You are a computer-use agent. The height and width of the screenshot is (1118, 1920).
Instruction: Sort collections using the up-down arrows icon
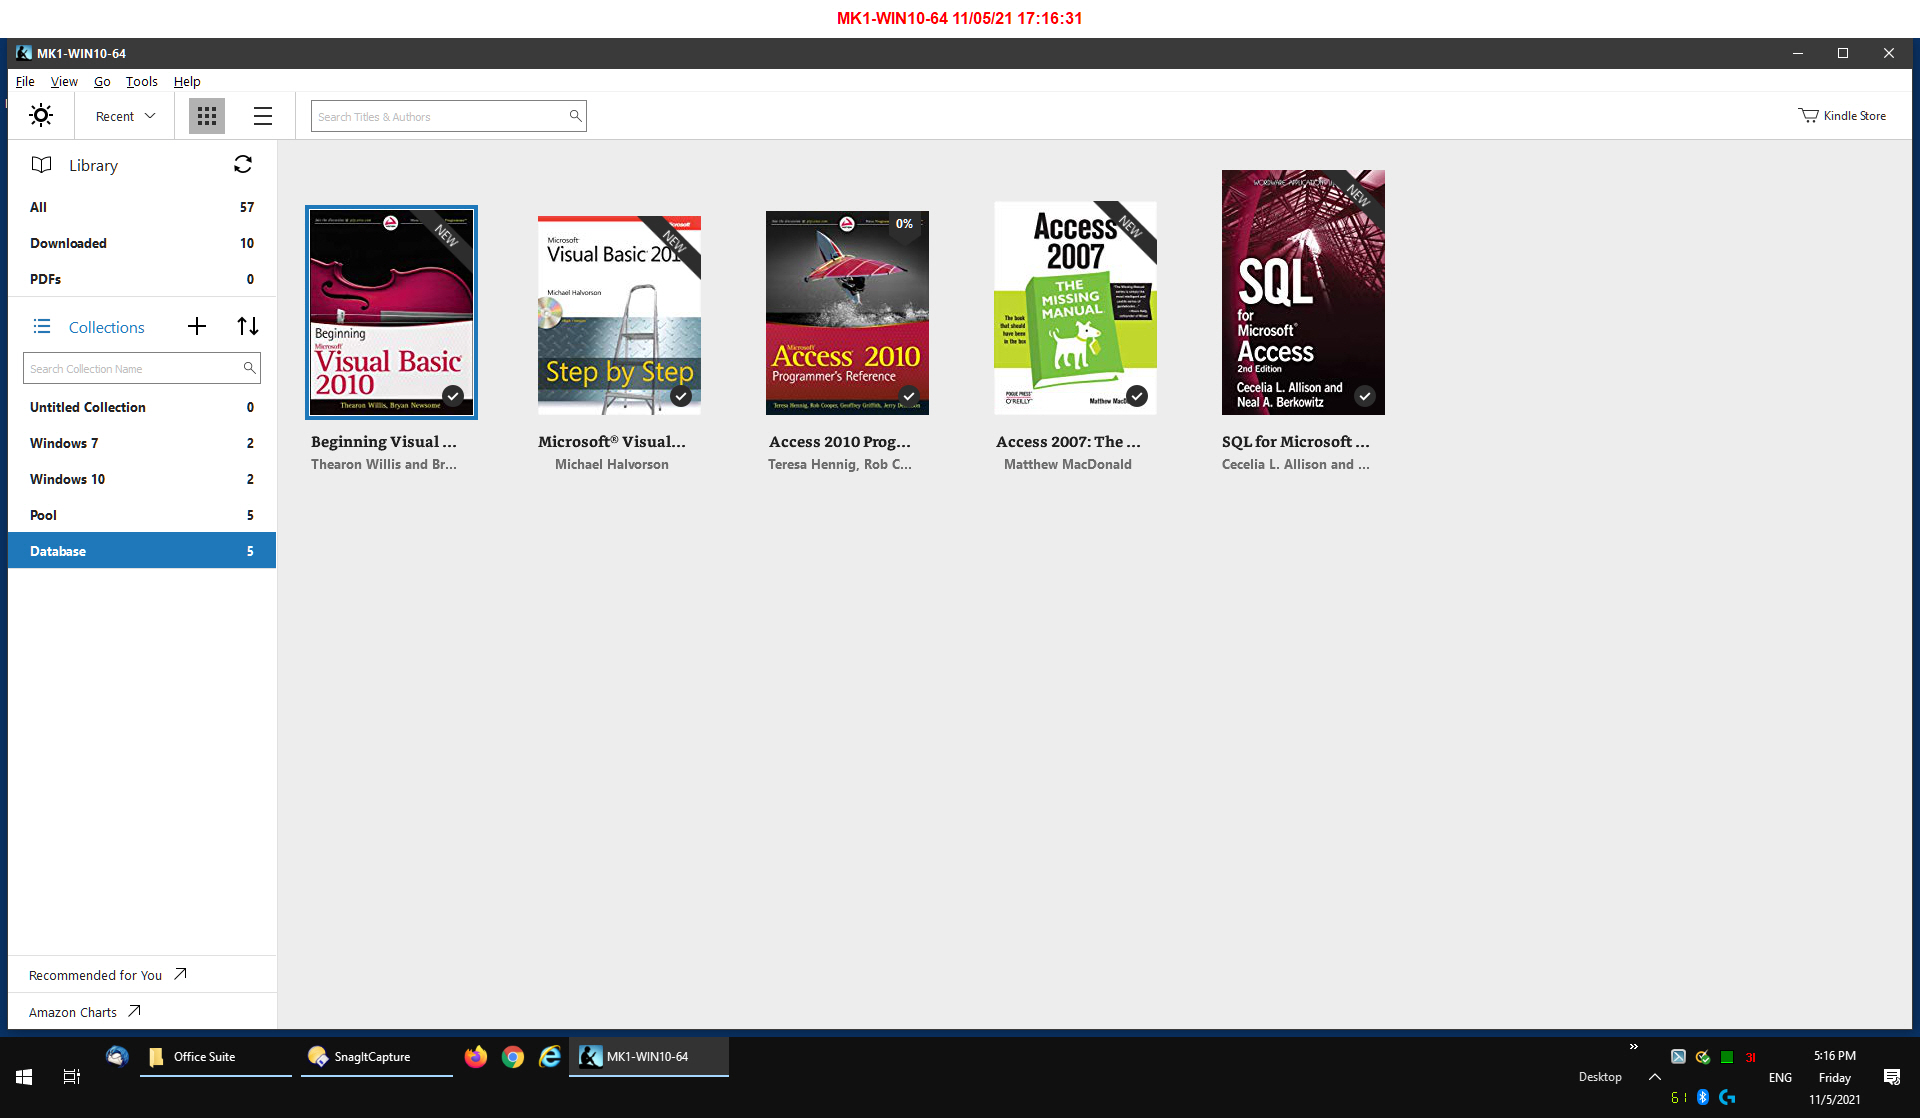click(x=248, y=326)
